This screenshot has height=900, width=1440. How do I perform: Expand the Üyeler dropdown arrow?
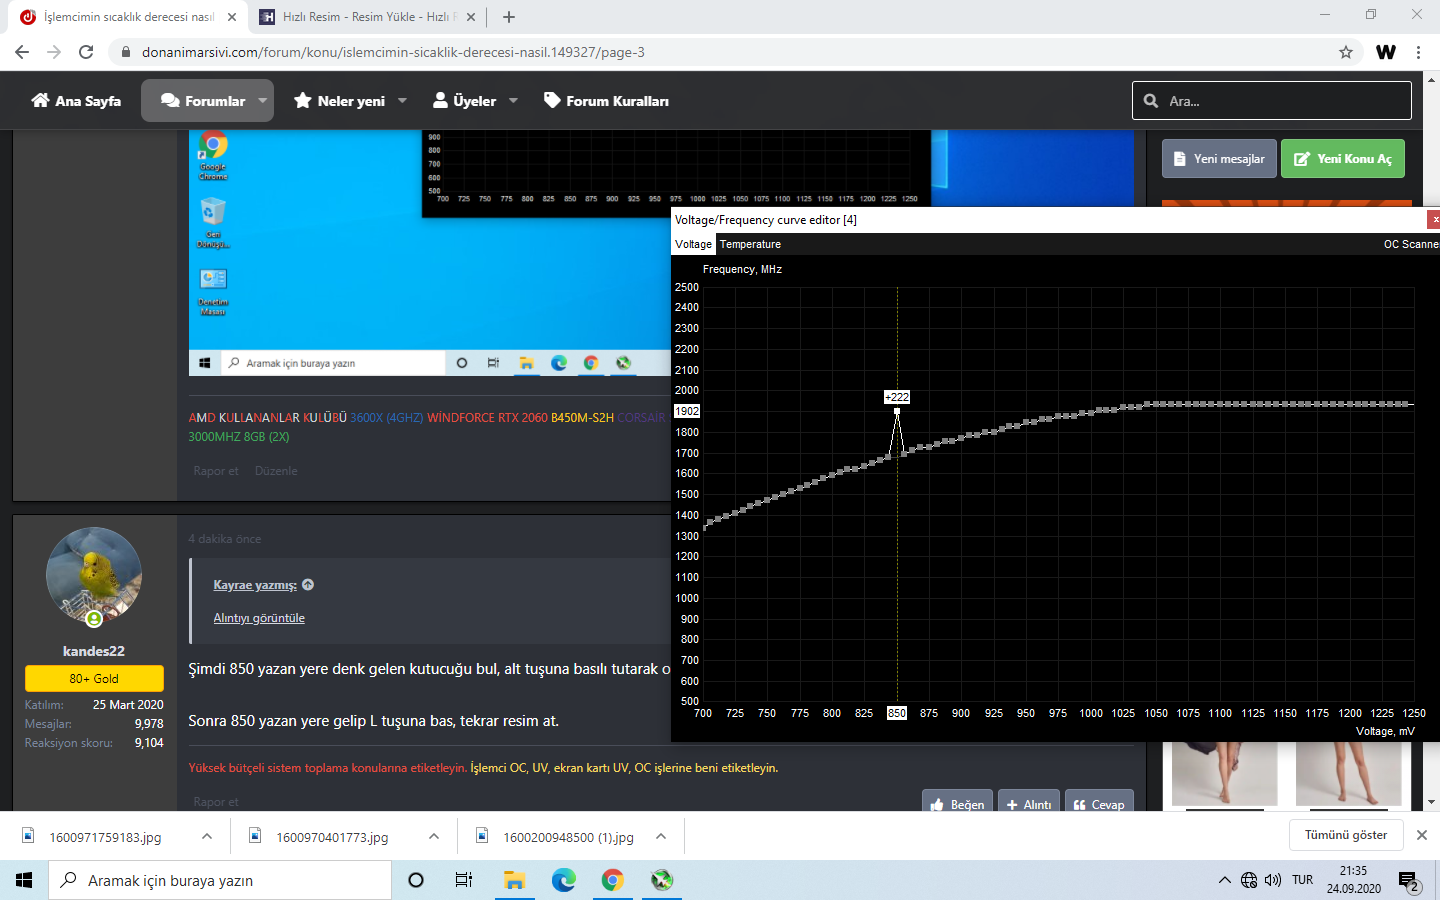(514, 101)
